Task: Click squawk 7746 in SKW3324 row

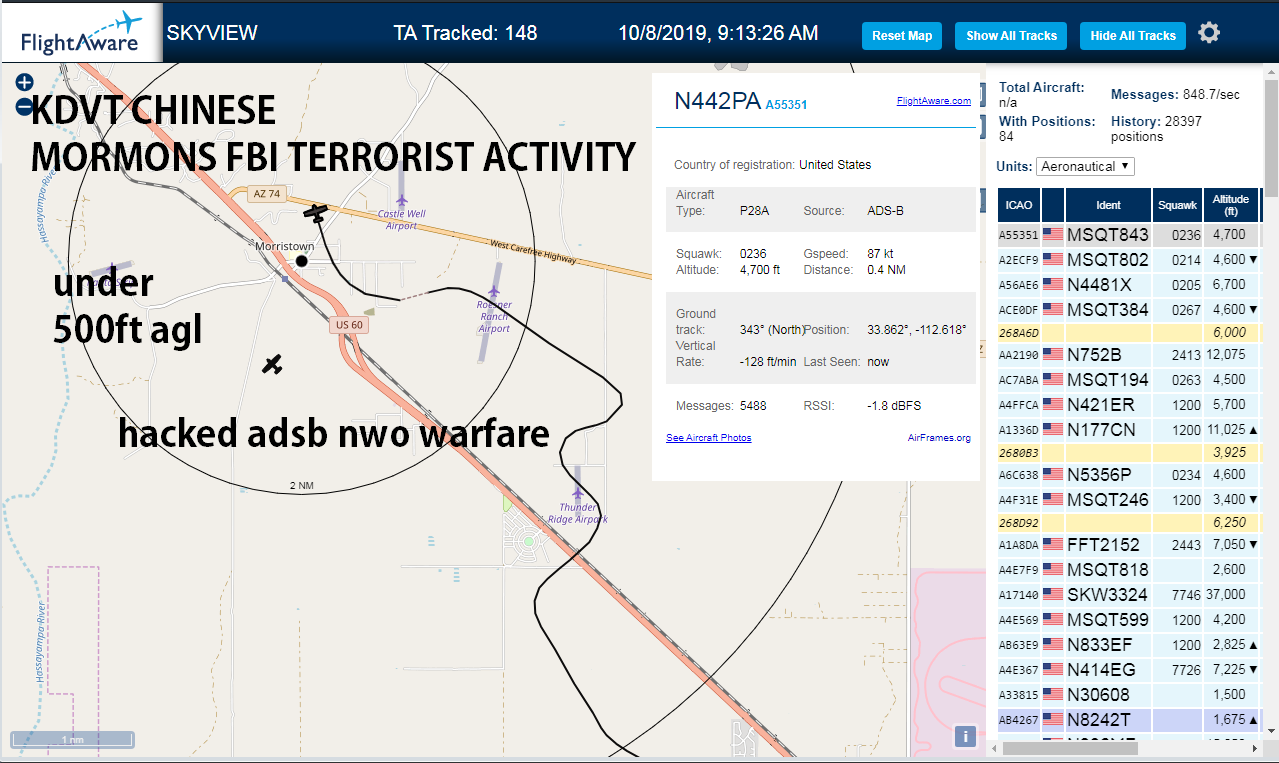Action: click(x=1186, y=595)
